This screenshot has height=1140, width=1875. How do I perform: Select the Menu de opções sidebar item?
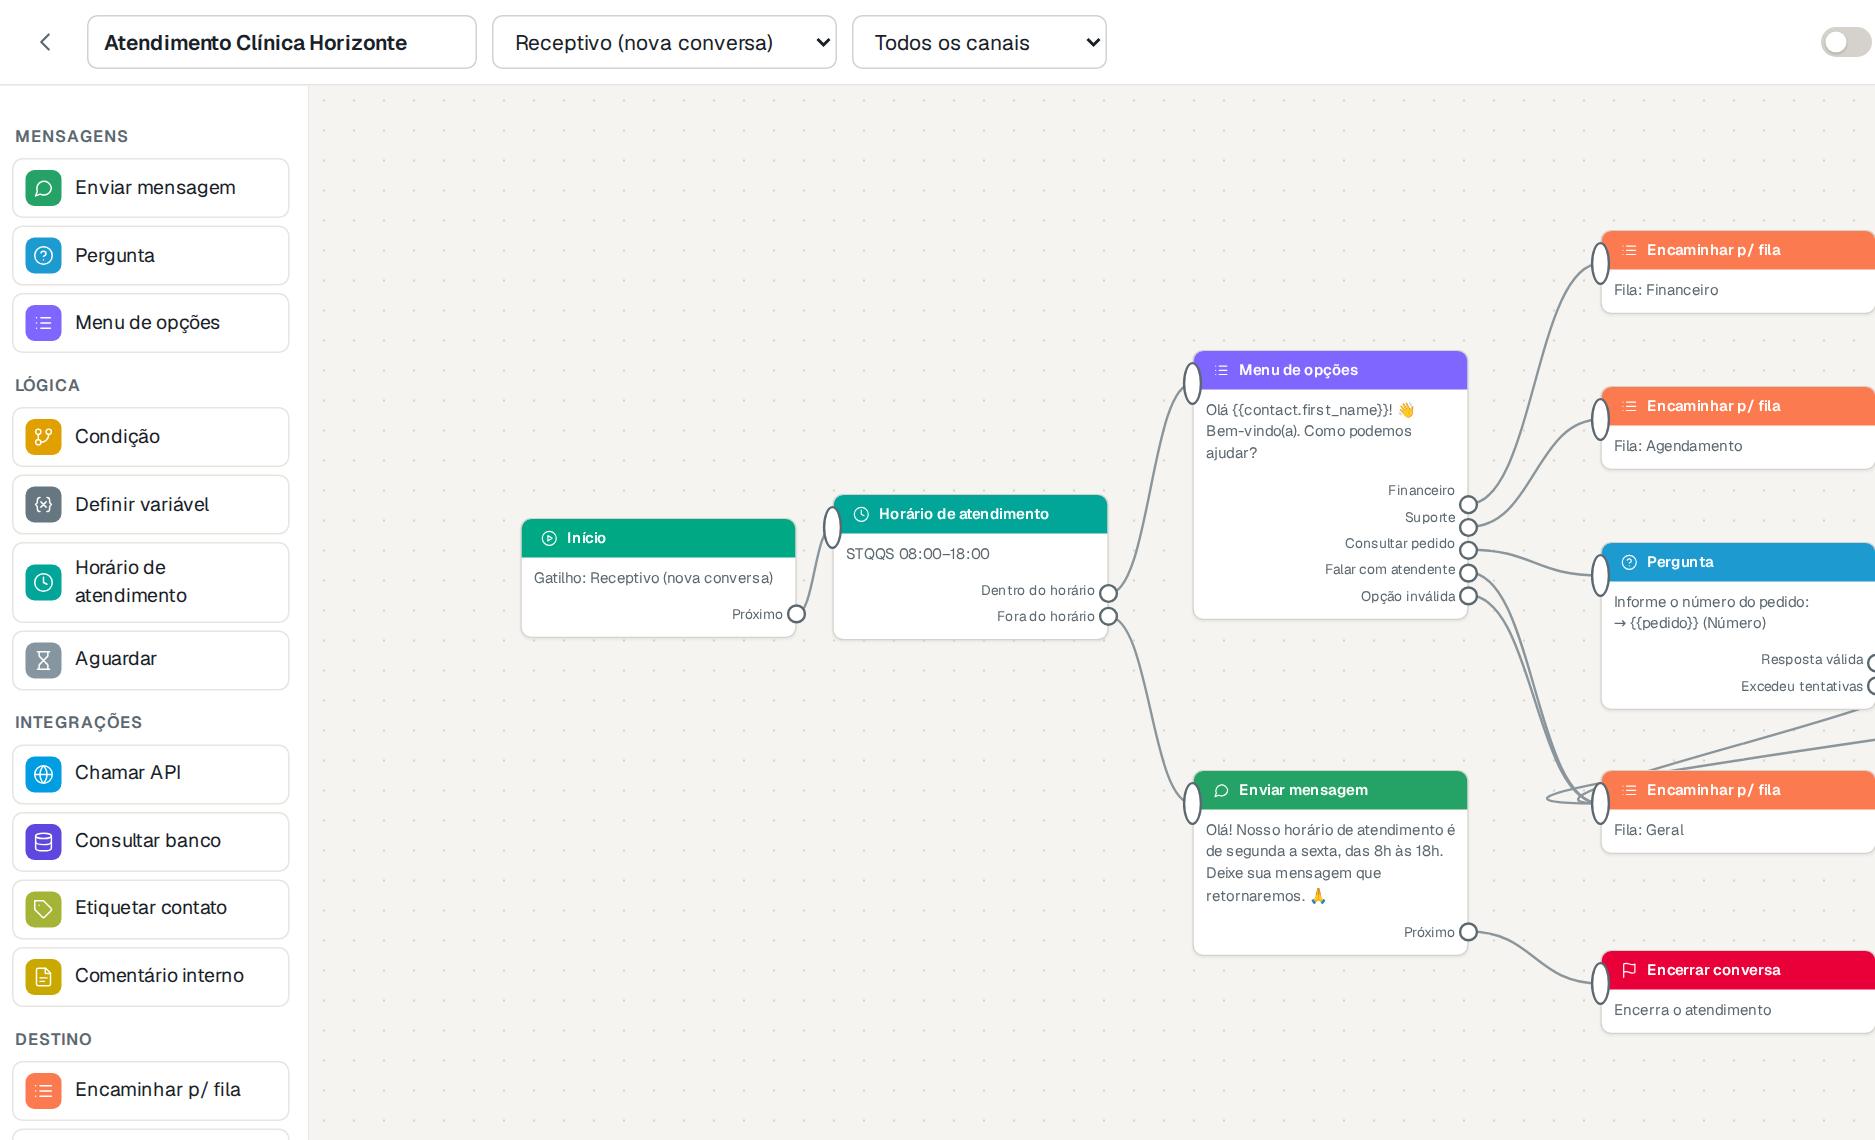151,323
